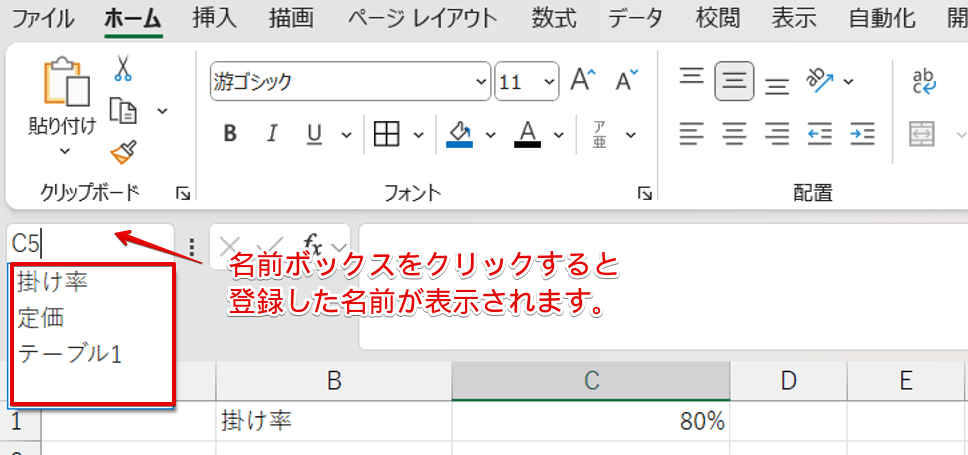Click the insert function fx button

point(313,245)
